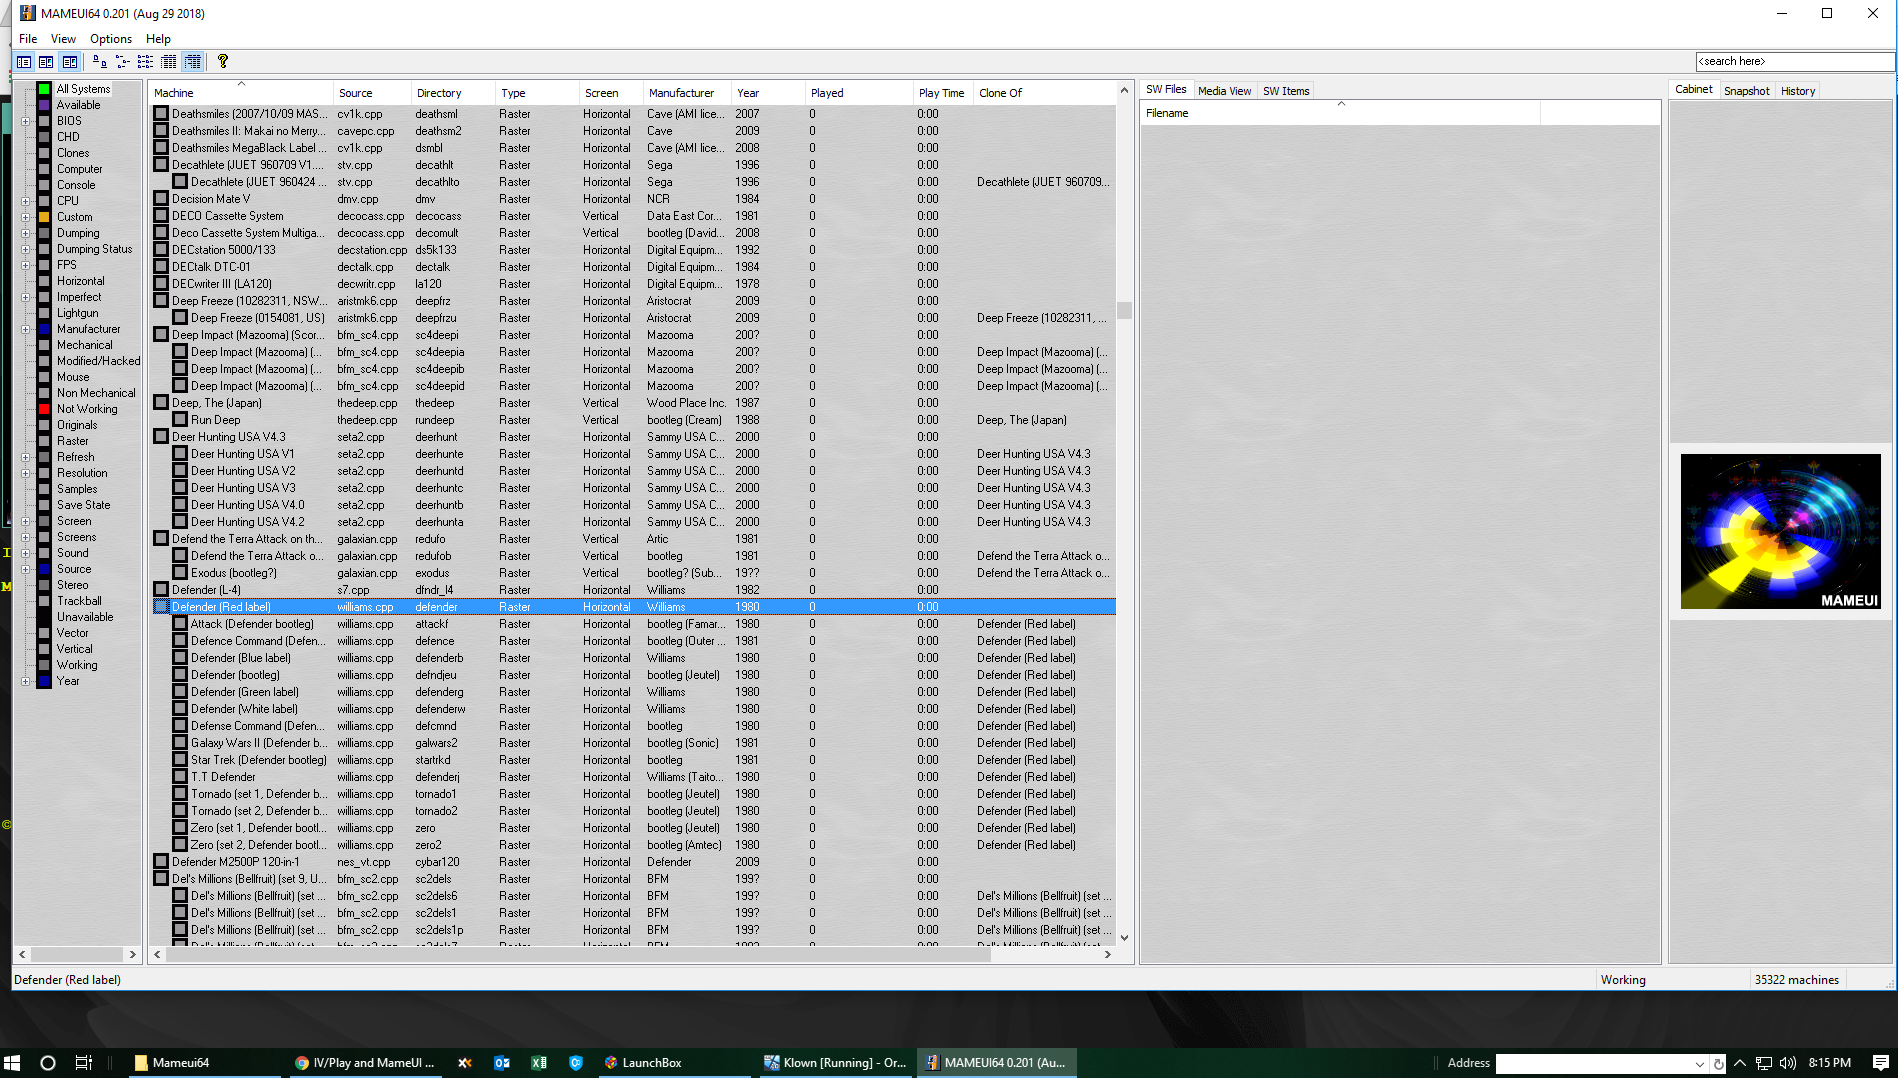Click the Filename column header
The height and width of the screenshot is (1081, 1898).
[x=1341, y=113]
